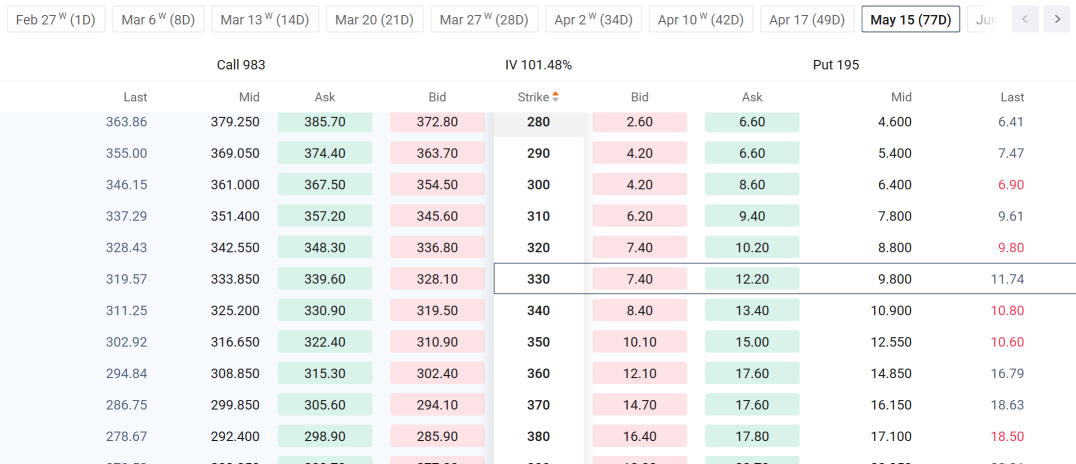Viewport: 1076px width, 464px height.
Task: Click put ask 10.20 at strike 320
Action: click(x=752, y=248)
